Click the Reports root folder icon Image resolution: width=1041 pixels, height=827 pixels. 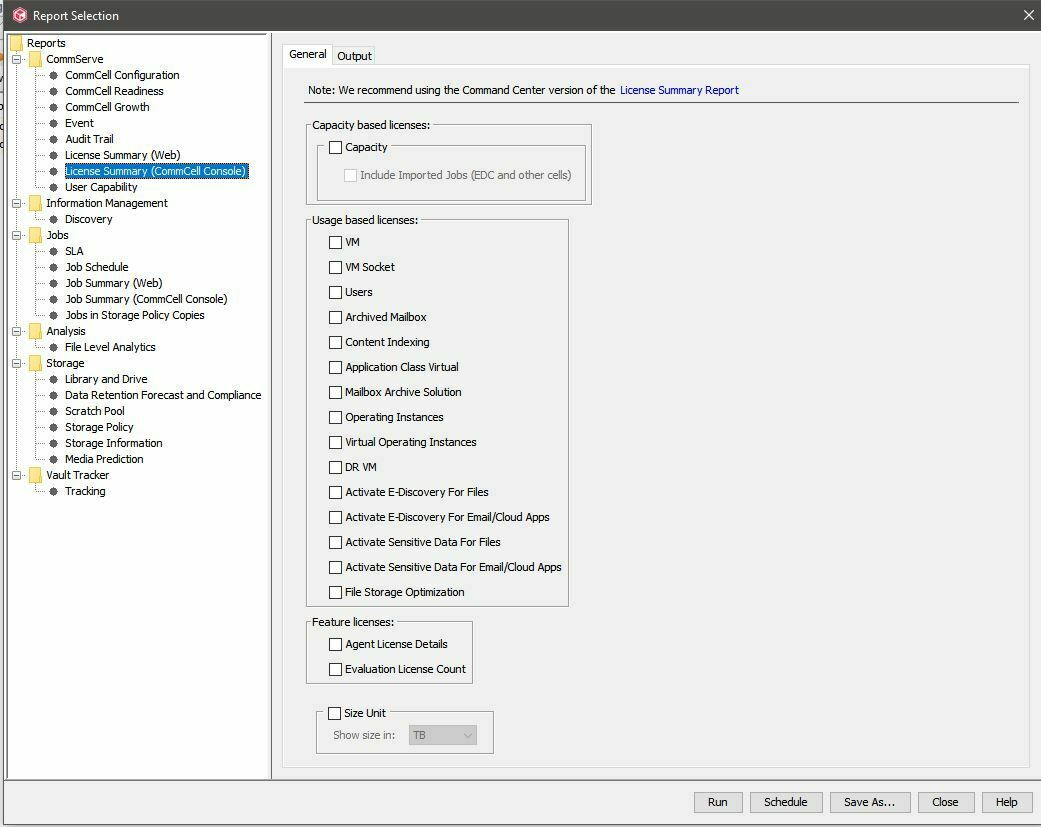click(17, 43)
